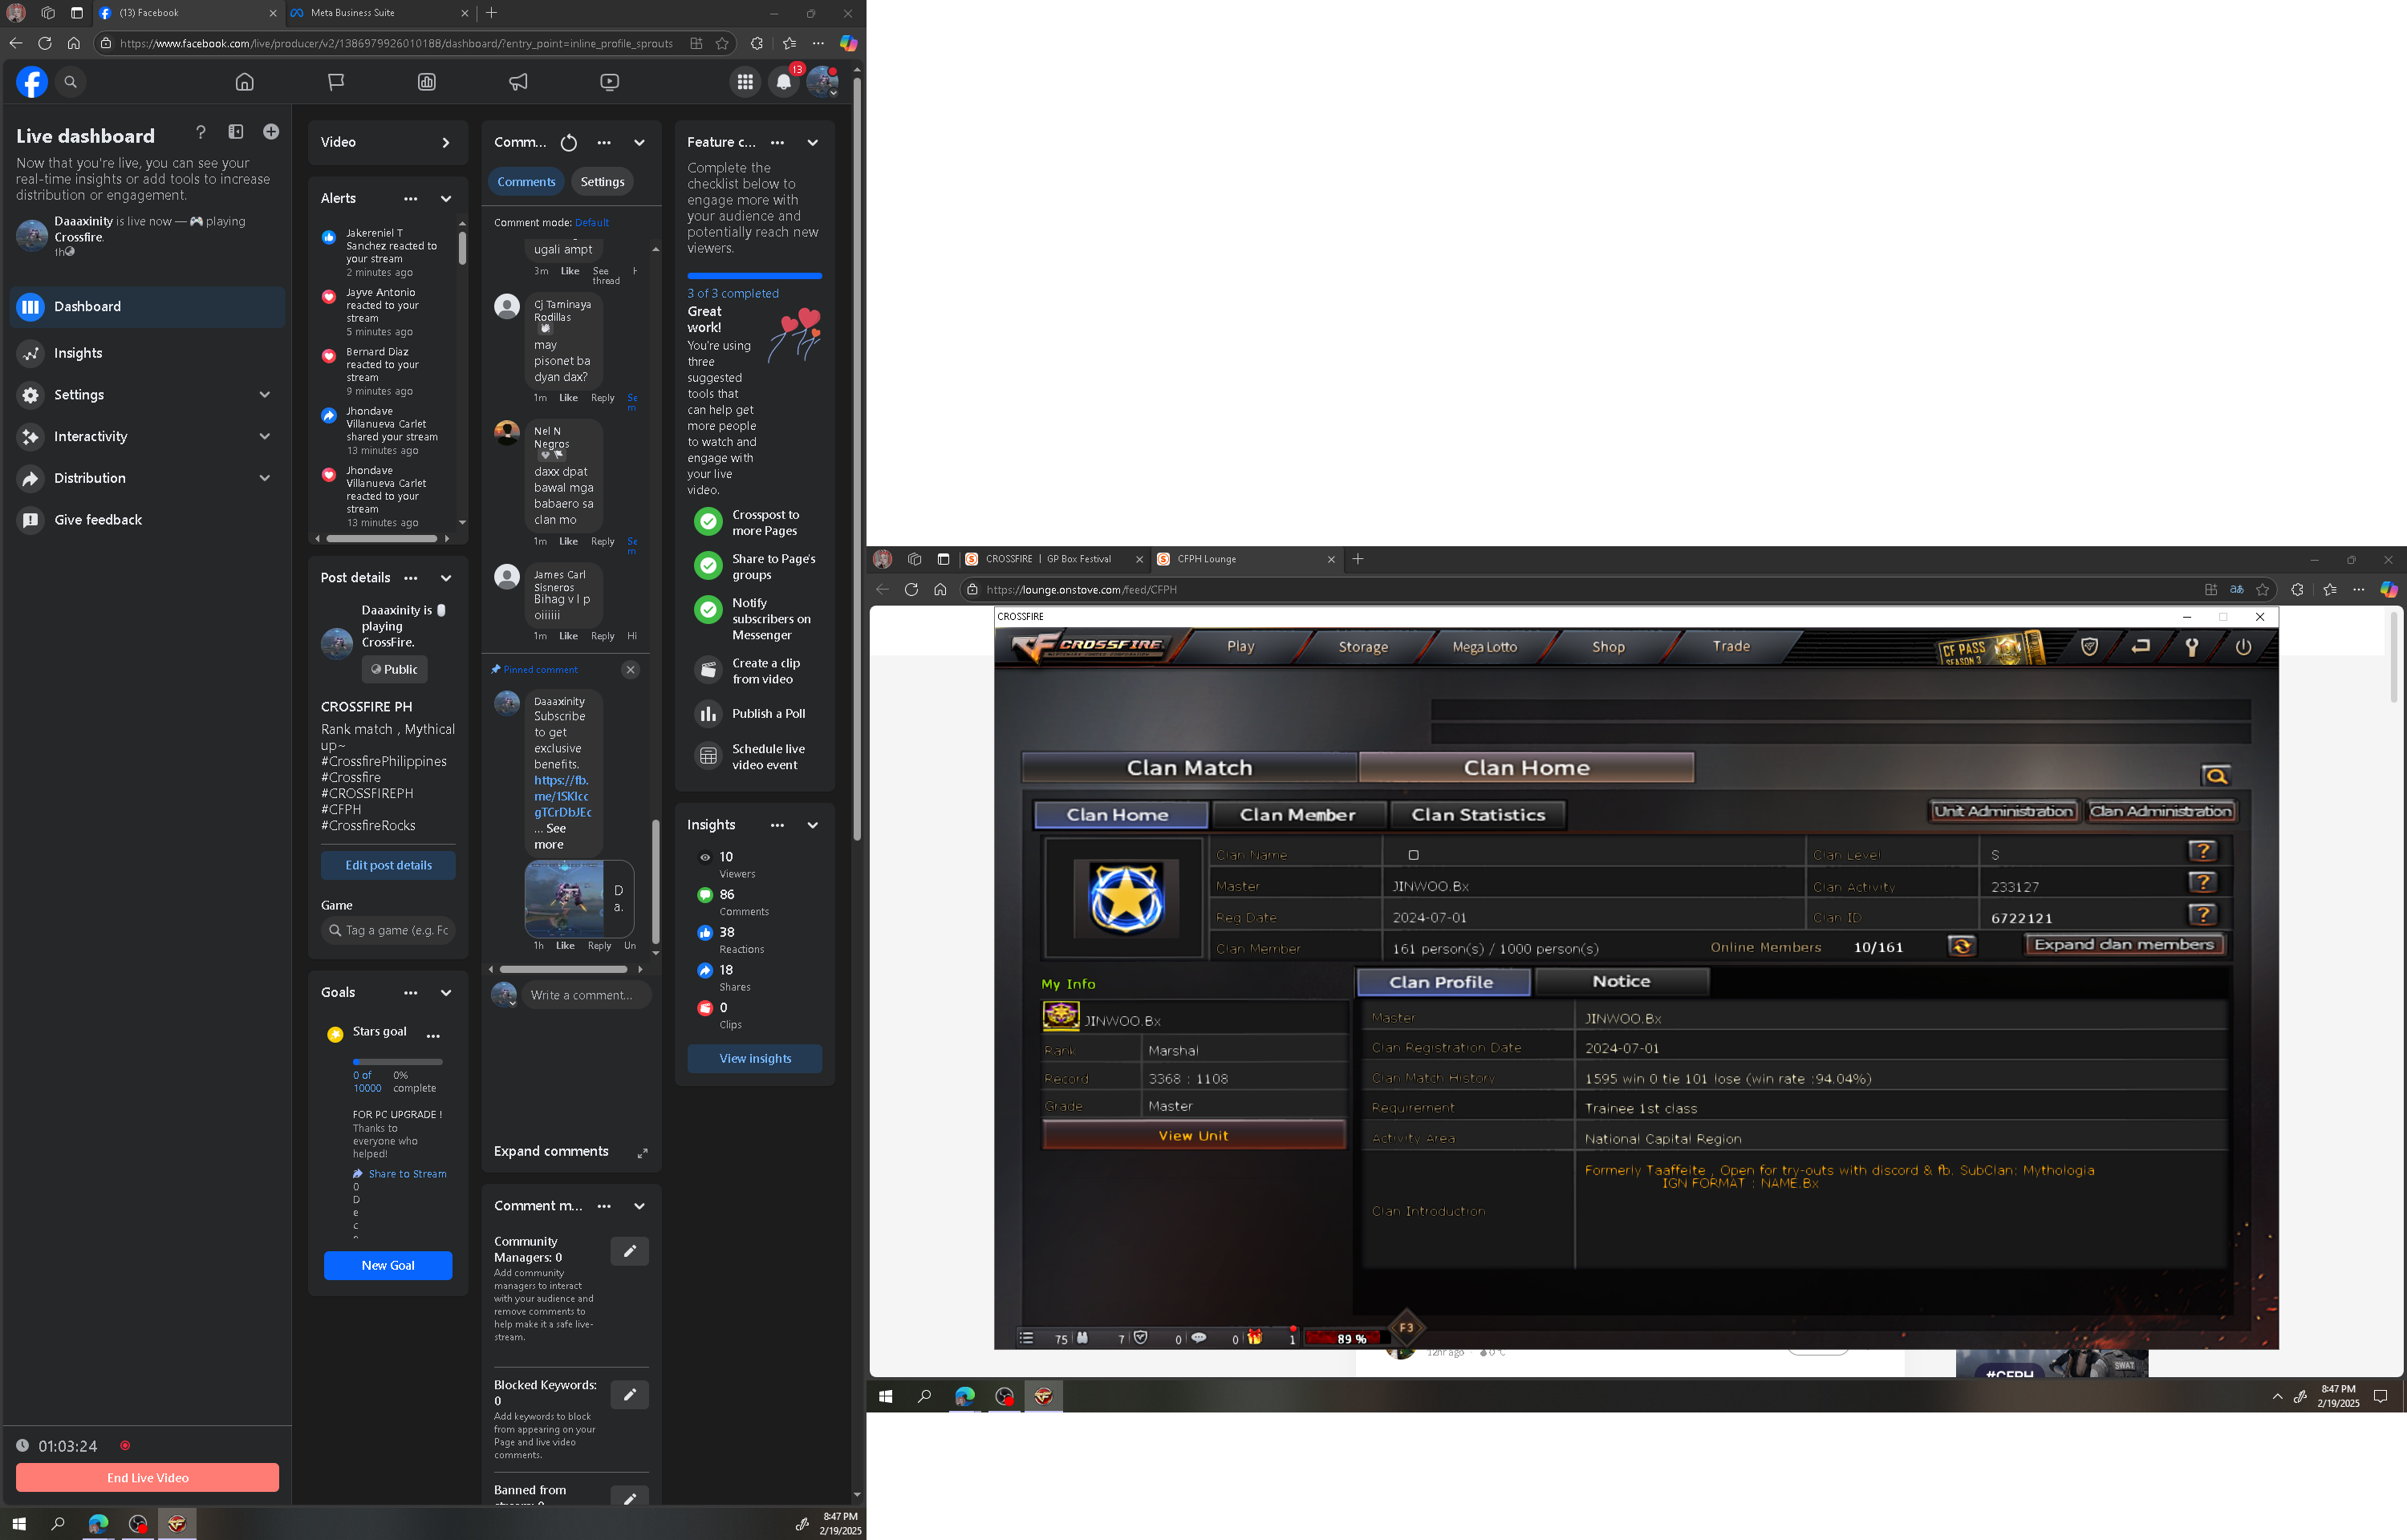Viewport: 2407px width, 1540px height.
Task: Click the Live dashboard help question icon
Action: (x=201, y=132)
